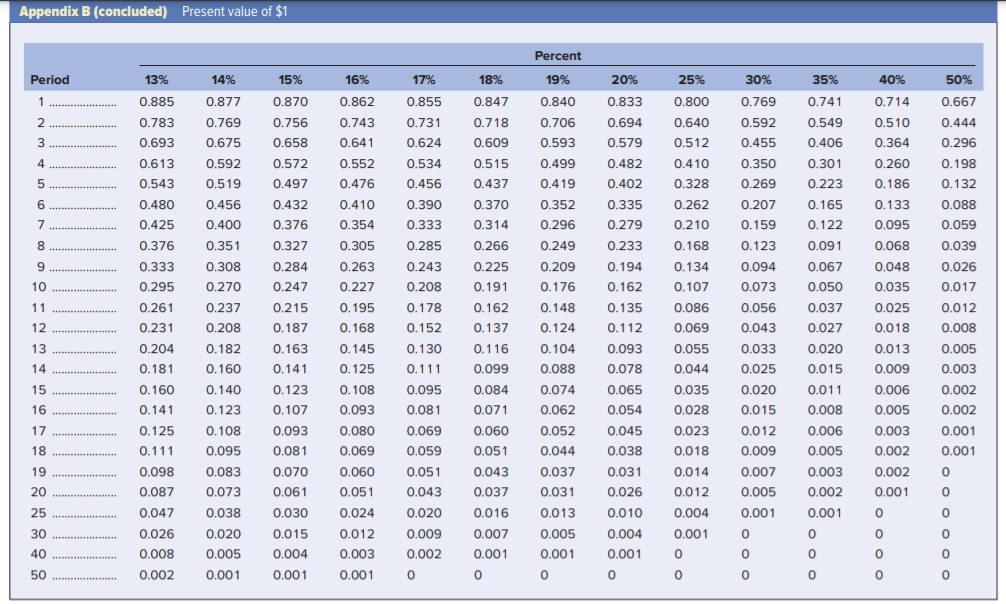Screen dimensions: 1006x604
Task: Click the "Period" column header
Action: (x=50, y=80)
